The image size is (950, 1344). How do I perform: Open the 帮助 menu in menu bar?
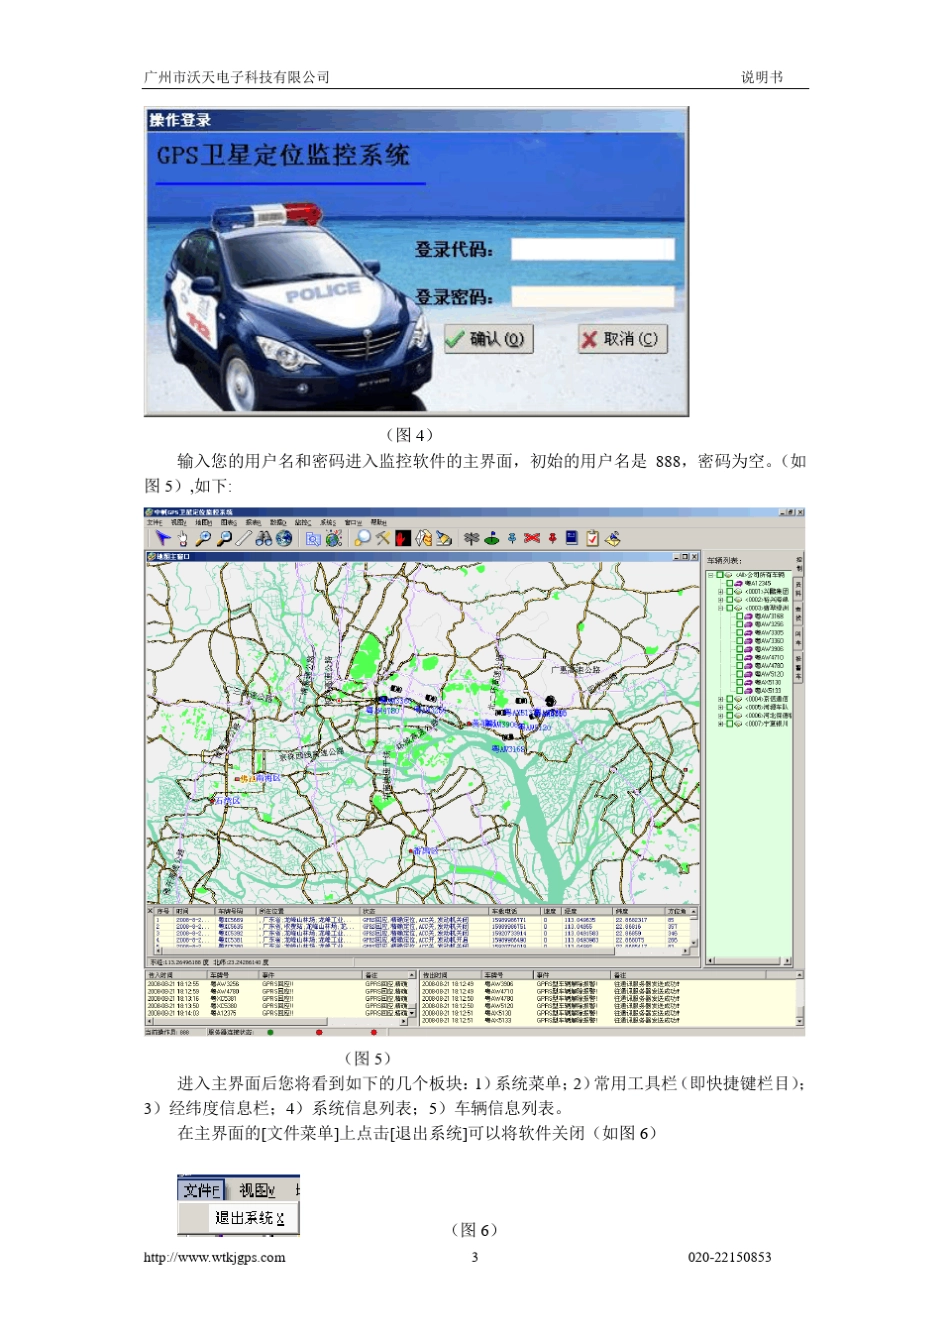pos(378,522)
